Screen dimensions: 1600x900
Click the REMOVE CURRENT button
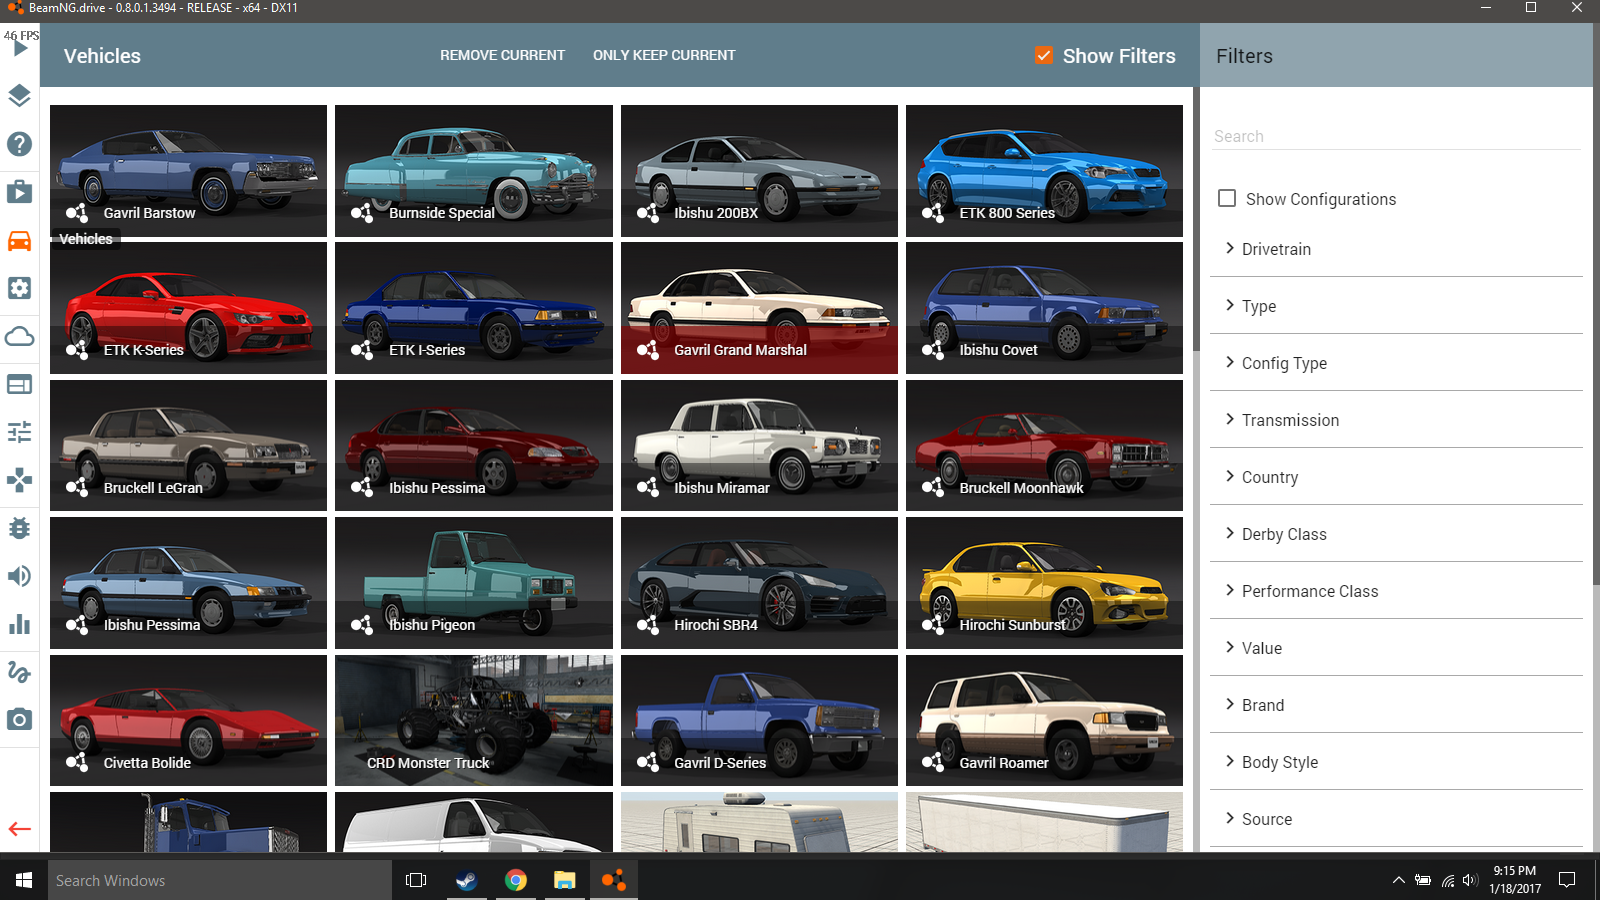(502, 56)
